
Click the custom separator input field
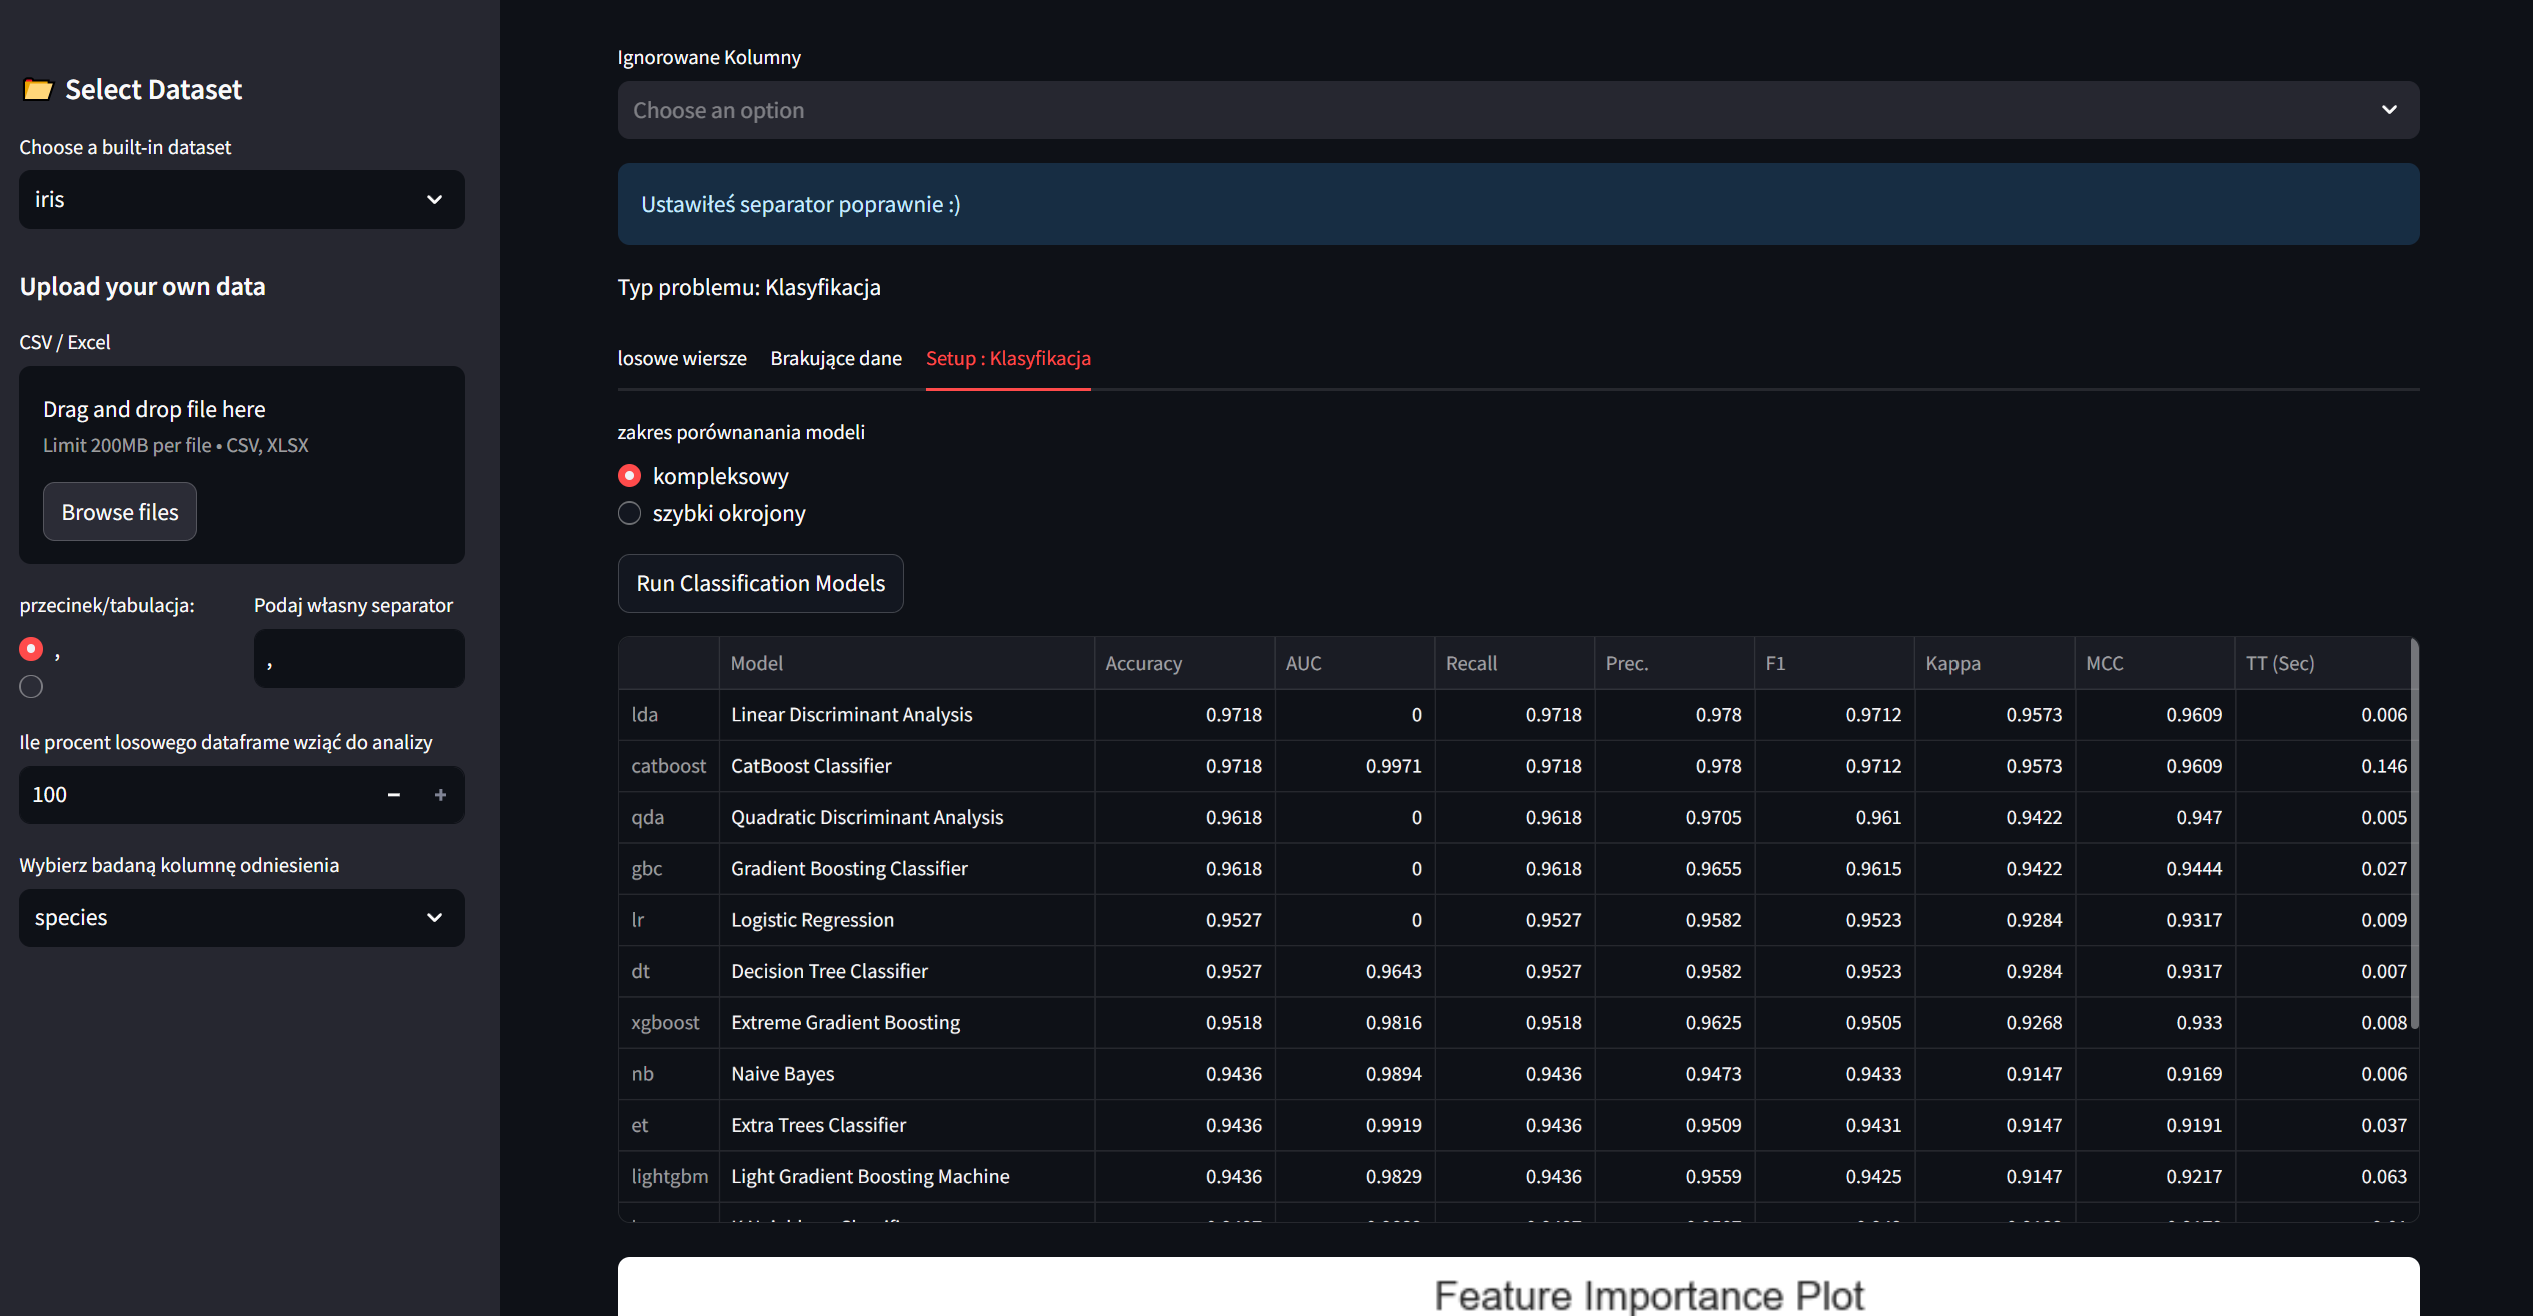click(x=358, y=659)
